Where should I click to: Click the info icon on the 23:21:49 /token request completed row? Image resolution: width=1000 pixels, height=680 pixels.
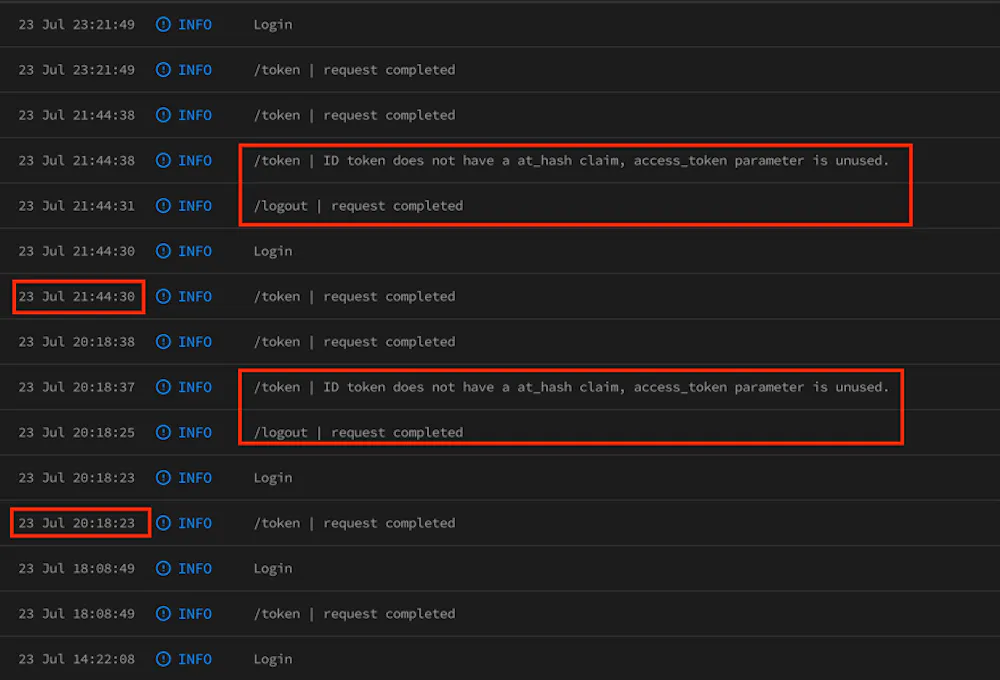pyautogui.click(x=163, y=70)
